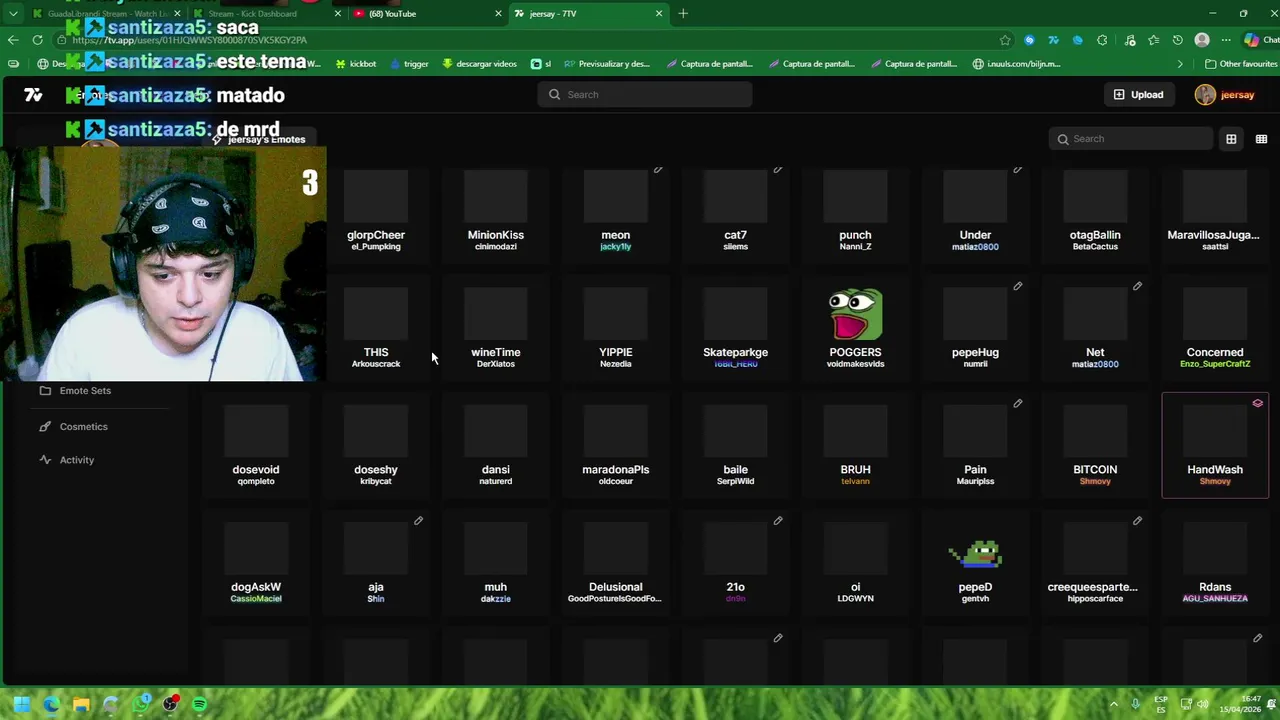This screenshot has height=720, width=1280.
Task: Open Spotify from the taskbar
Action: pyautogui.click(x=199, y=704)
